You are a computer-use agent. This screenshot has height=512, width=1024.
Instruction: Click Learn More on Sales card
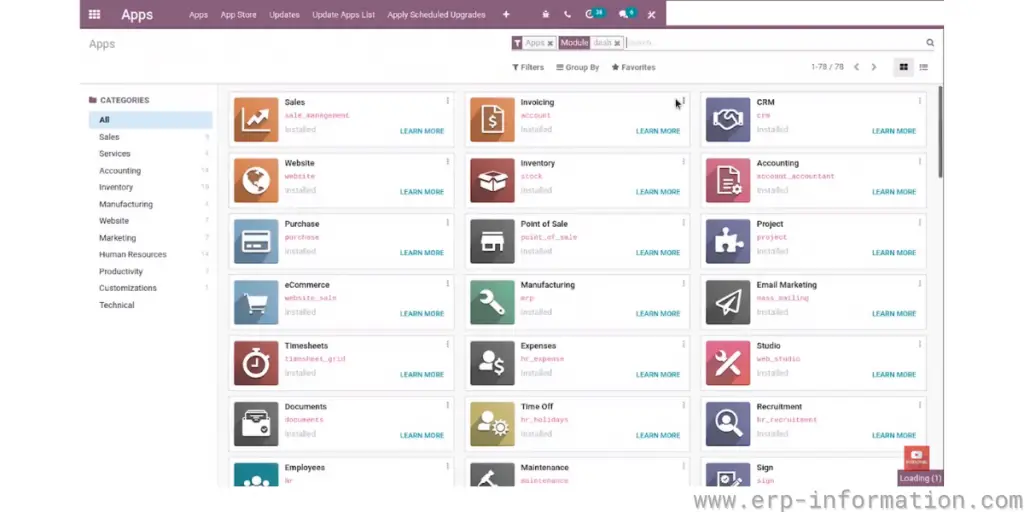pyautogui.click(x=422, y=131)
